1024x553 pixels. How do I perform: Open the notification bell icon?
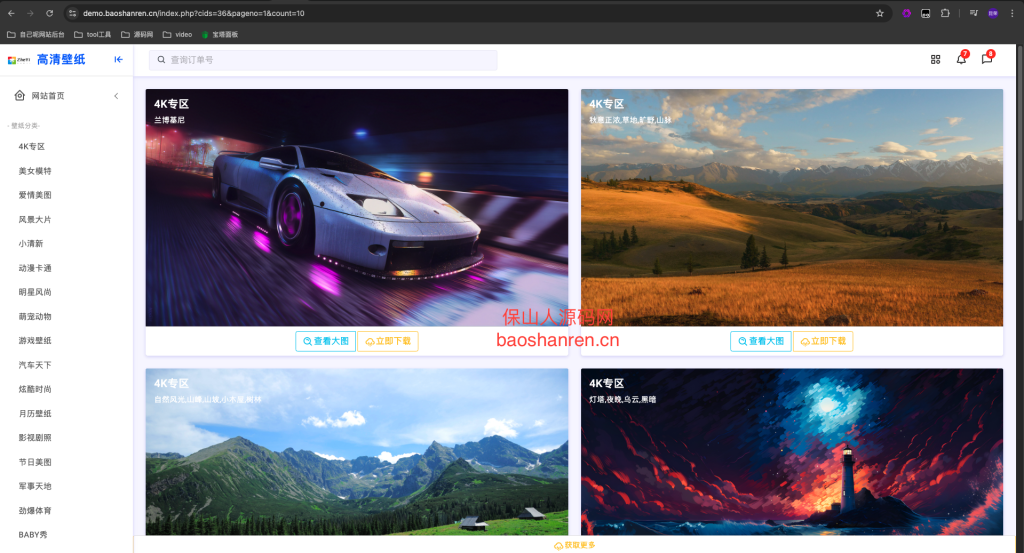coord(961,59)
